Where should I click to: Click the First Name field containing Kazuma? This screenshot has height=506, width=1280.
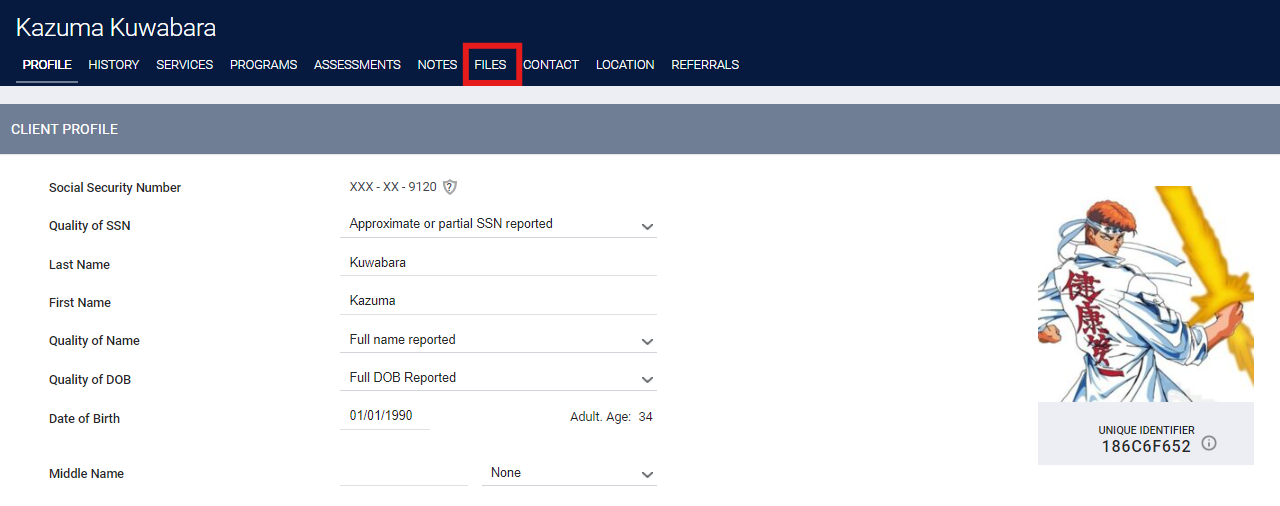(x=498, y=301)
